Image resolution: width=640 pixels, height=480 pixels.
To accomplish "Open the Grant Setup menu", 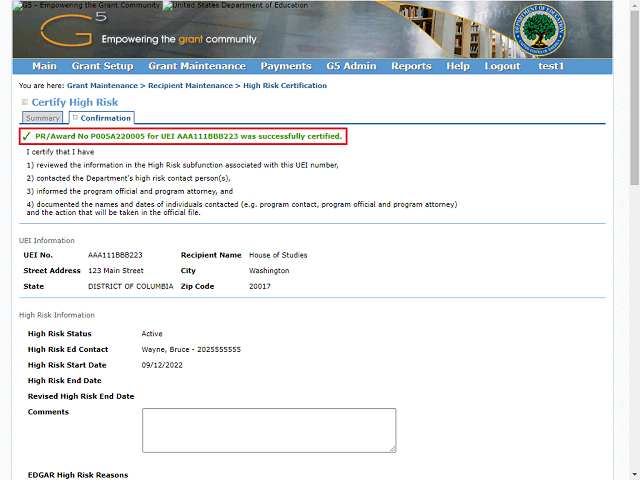I will 102,66.
